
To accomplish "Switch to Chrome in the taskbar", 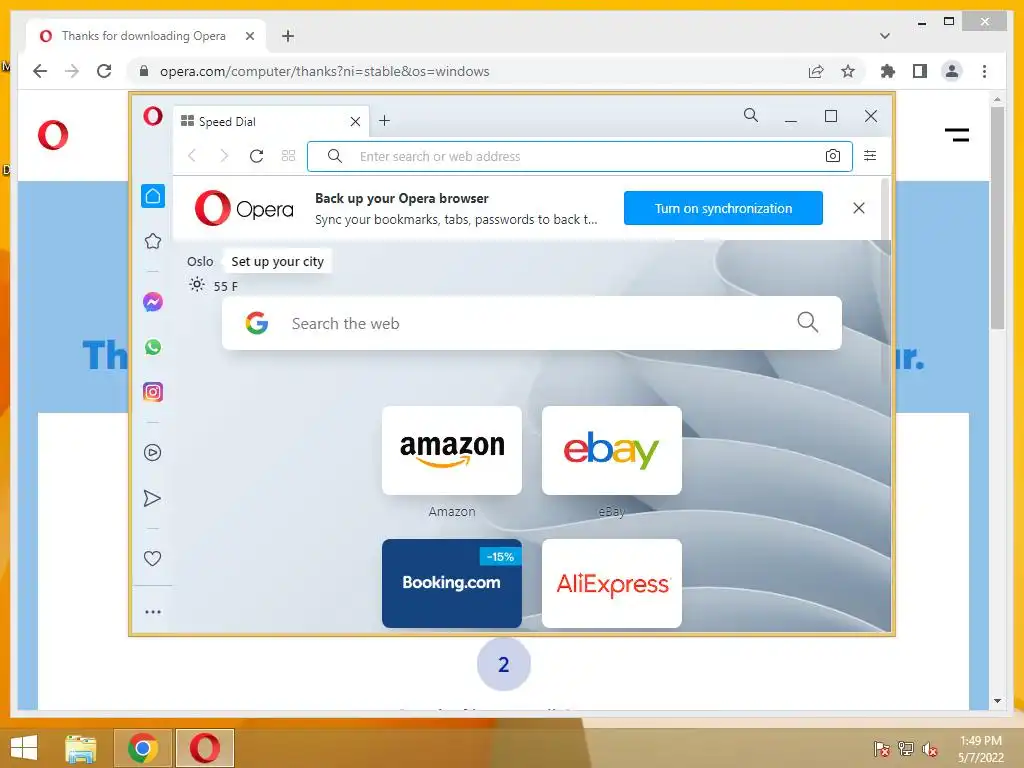I will pyautogui.click(x=143, y=748).
